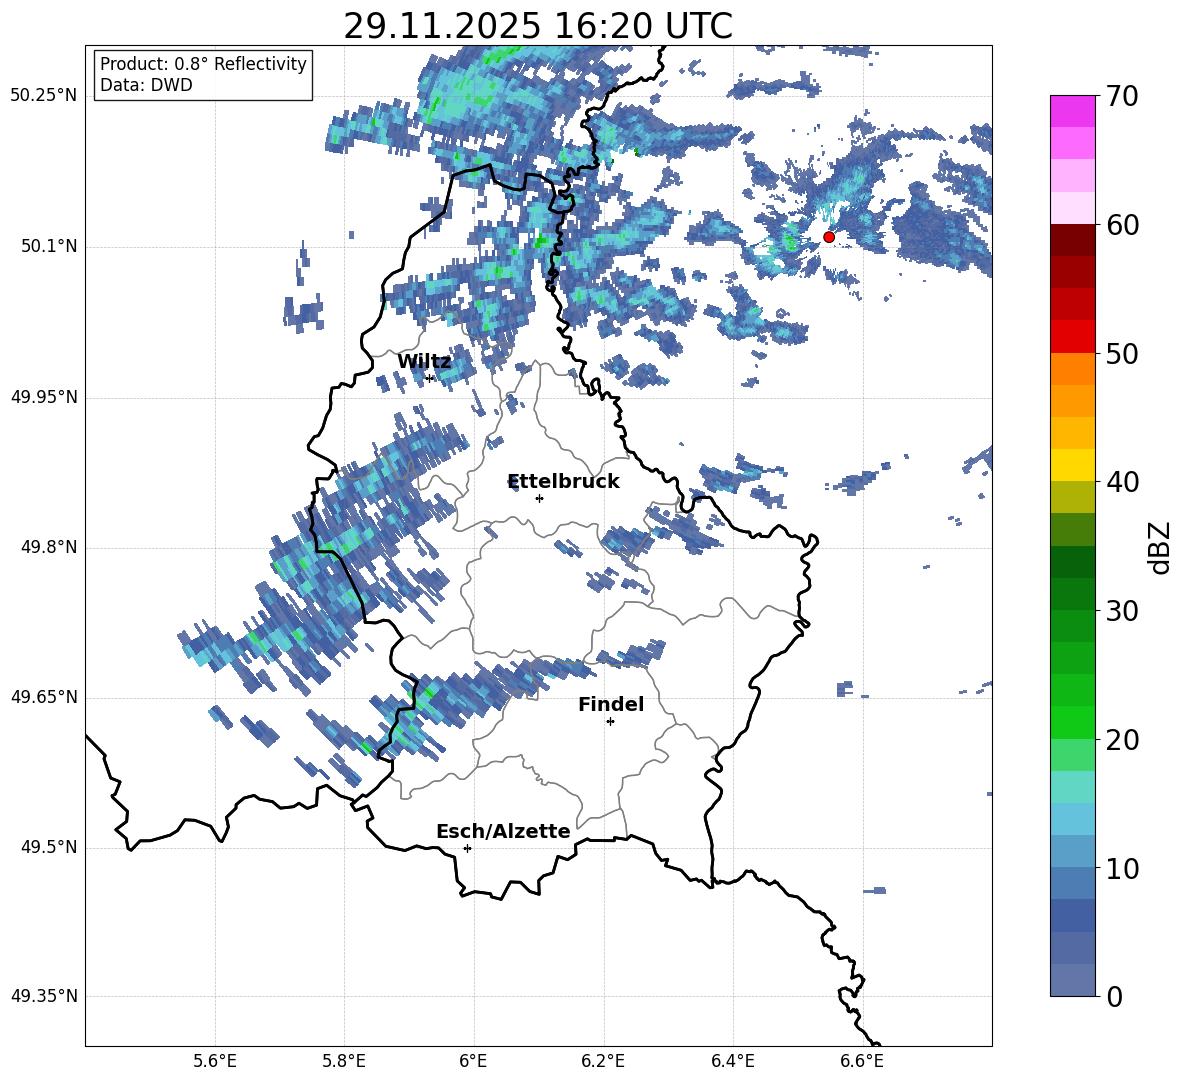Pick the dark maroon colorbar swatch below 60
This screenshot has width=1184, height=1081.
click(x=1072, y=240)
